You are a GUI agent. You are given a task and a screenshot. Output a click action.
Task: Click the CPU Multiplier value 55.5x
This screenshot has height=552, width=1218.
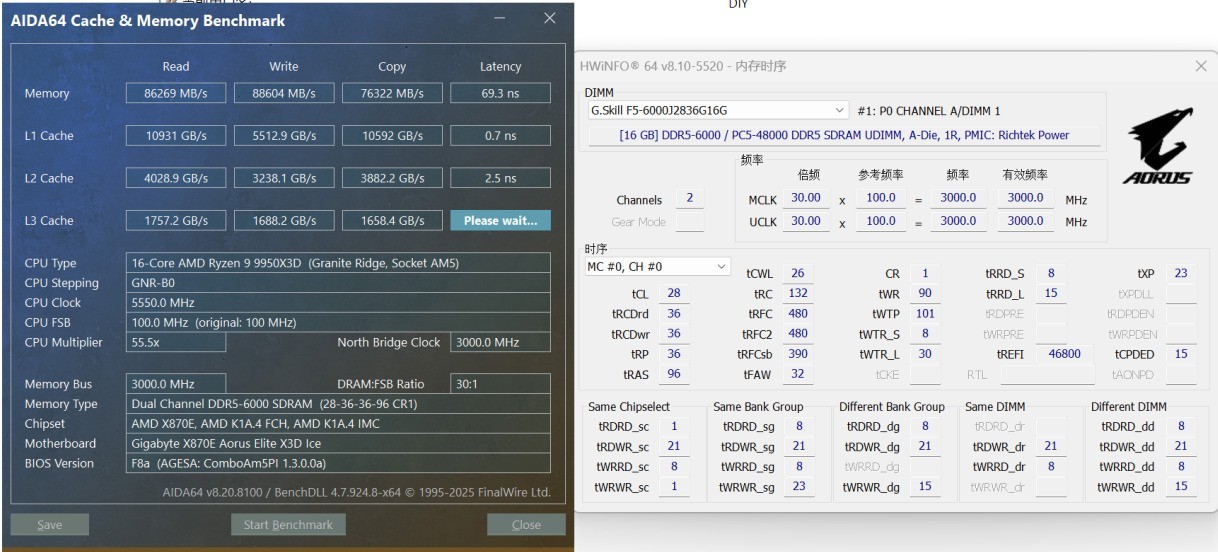[177, 342]
